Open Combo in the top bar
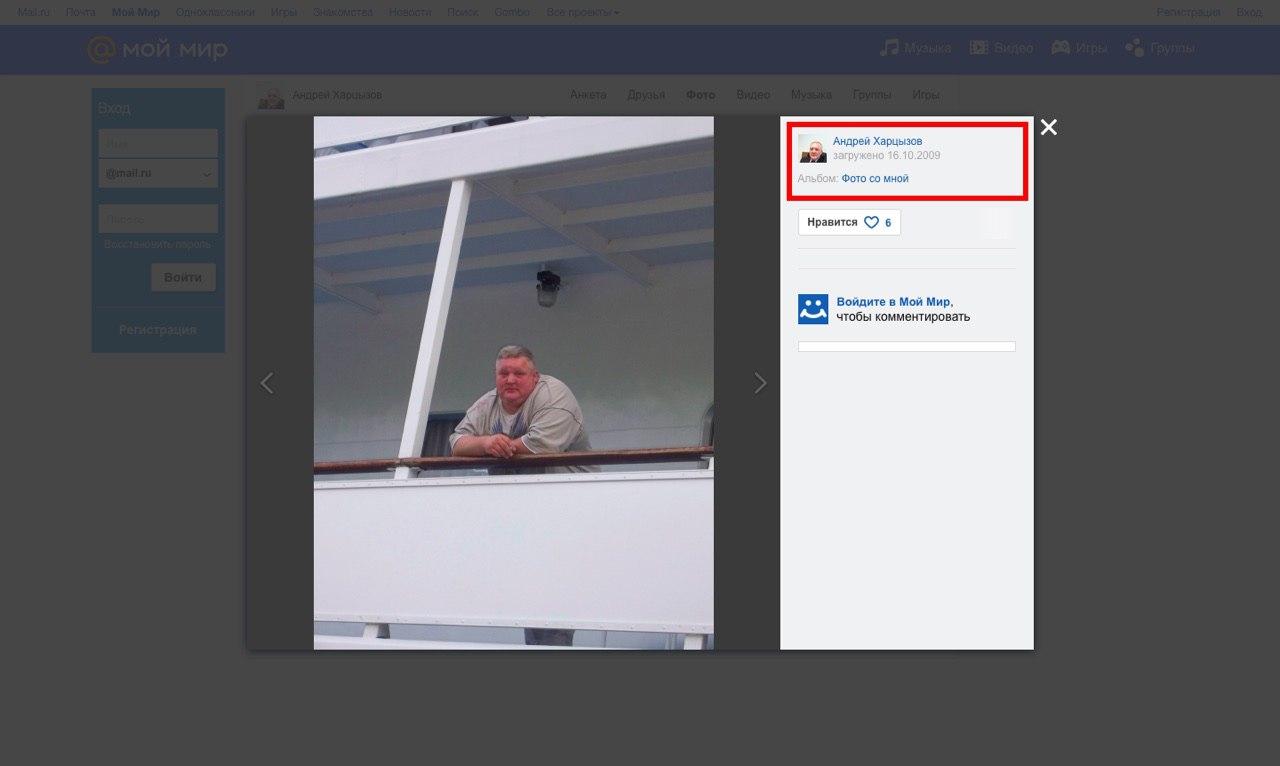 click(x=512, y=12)
